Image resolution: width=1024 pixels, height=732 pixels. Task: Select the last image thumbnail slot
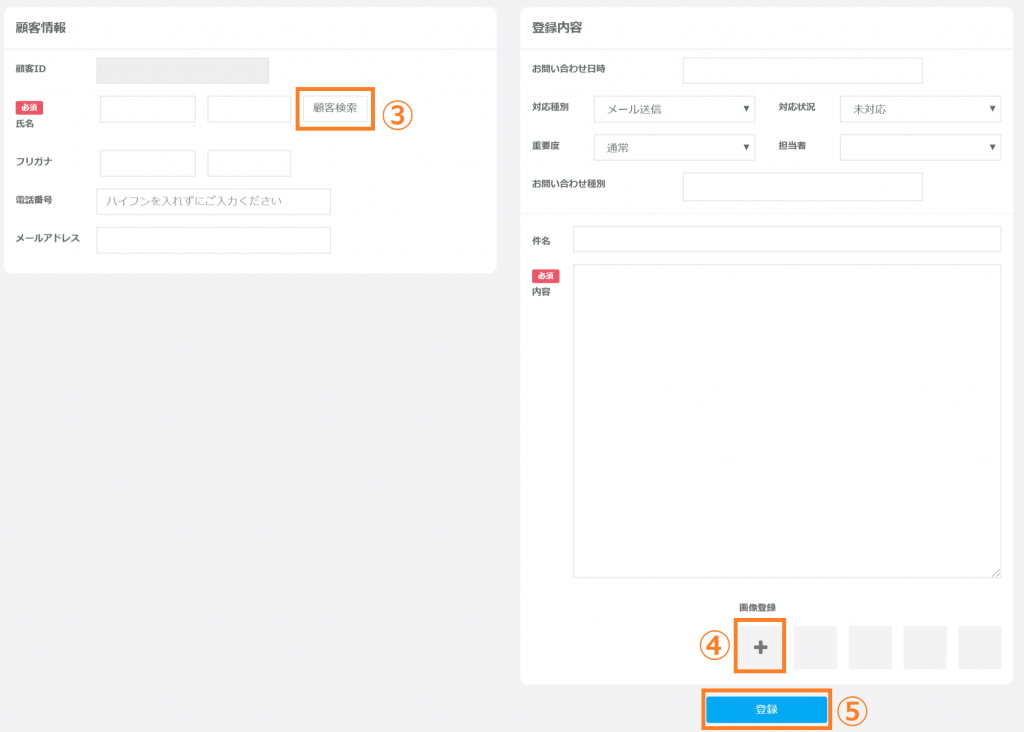point(979,648)
